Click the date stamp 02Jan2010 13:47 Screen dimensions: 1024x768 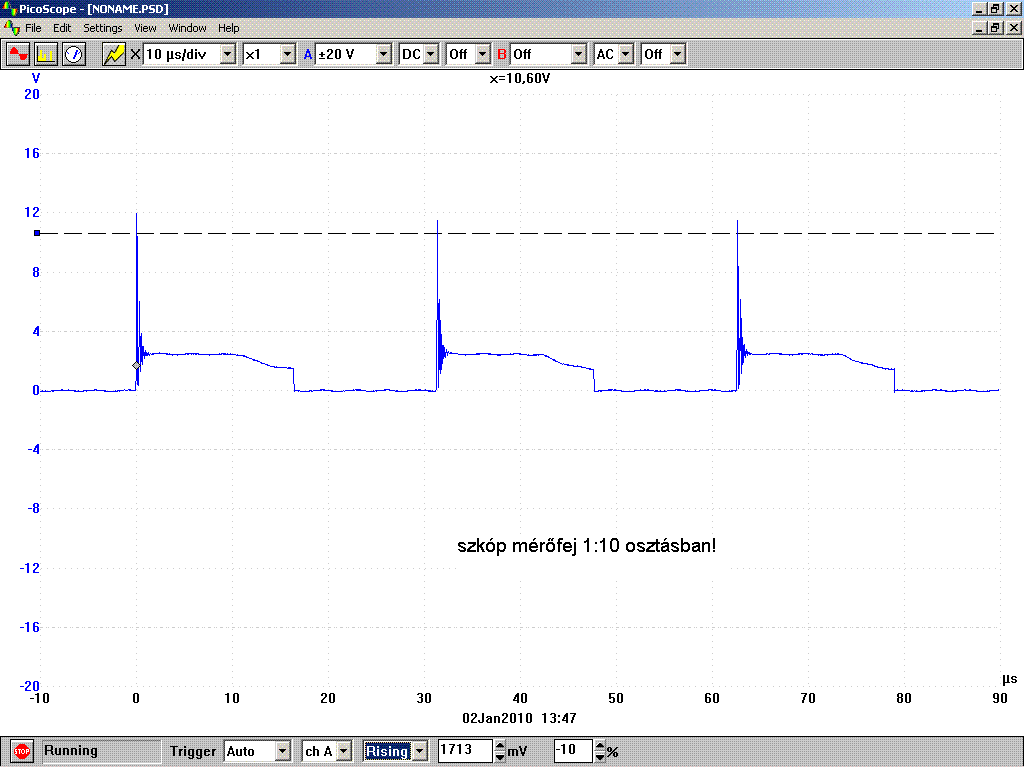pos(519,718)
